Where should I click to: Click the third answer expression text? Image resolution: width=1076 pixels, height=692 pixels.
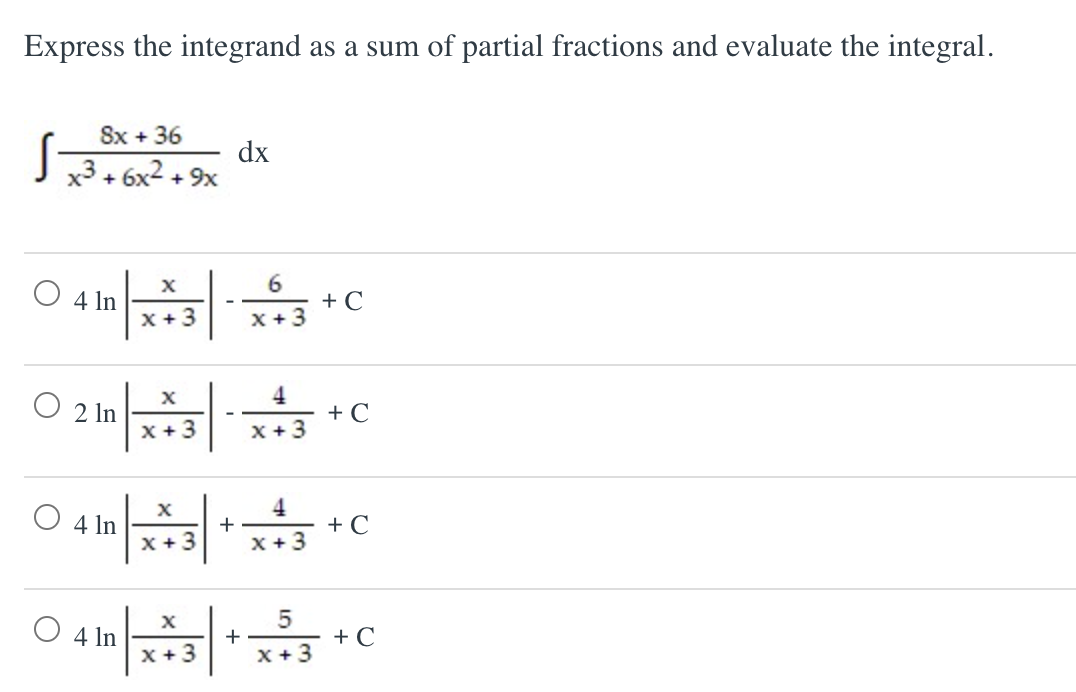tap(215, 523)
